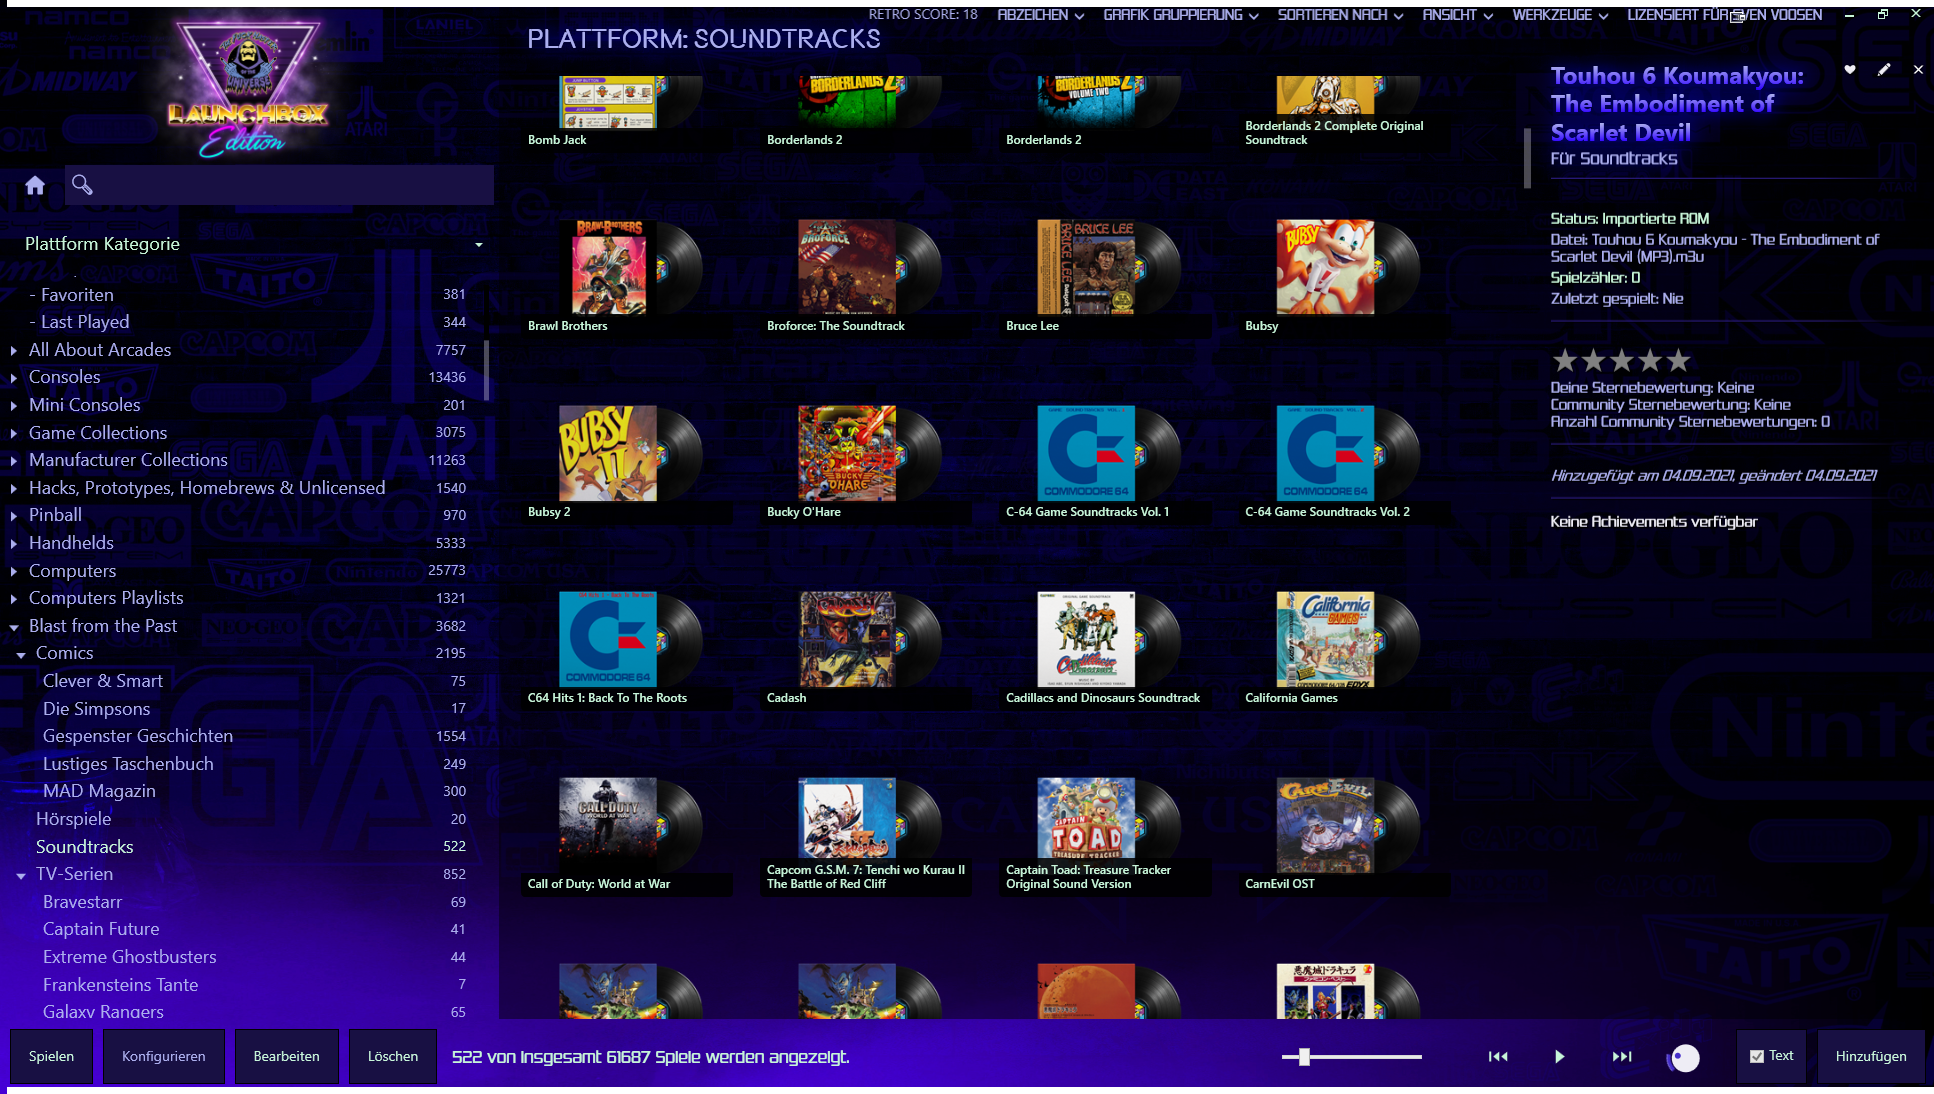Select the Handhelds category
This screenshot has width=1934, height=1094.
[x=71, y=543]
